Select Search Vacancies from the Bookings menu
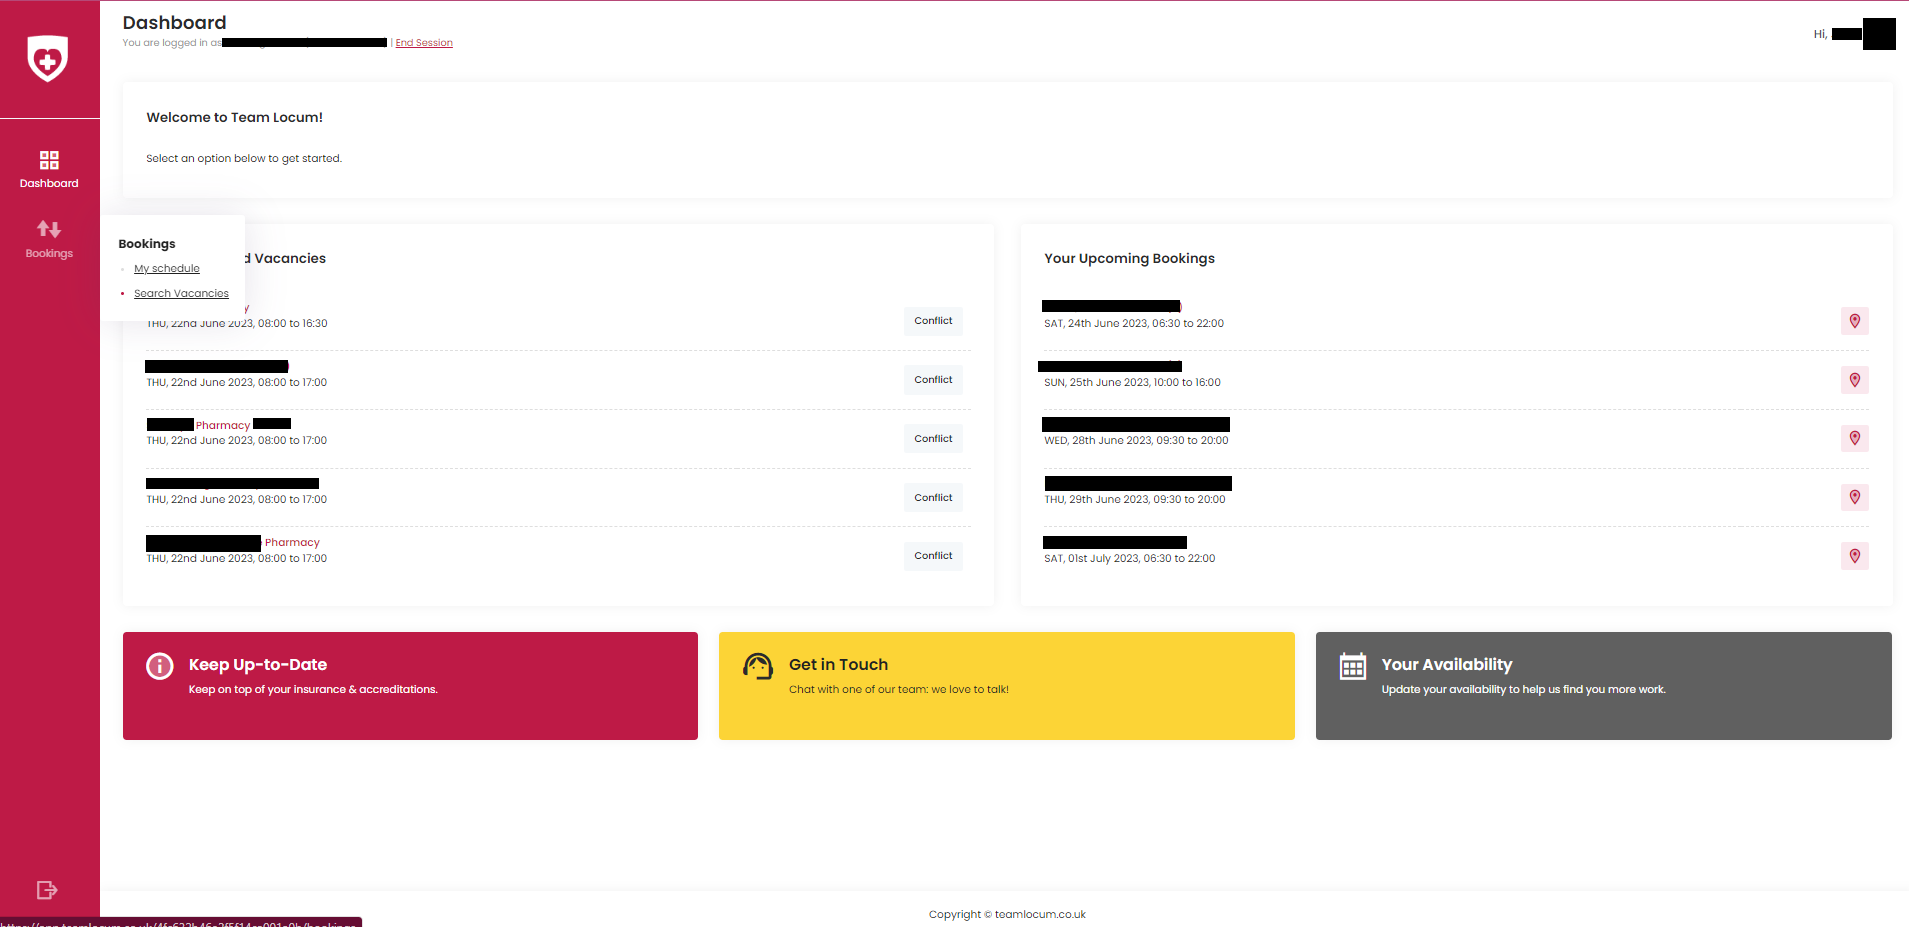Image resolution: width=1909 pixels, height=927 pixels. pyautogui.click(x=181, y=293)
